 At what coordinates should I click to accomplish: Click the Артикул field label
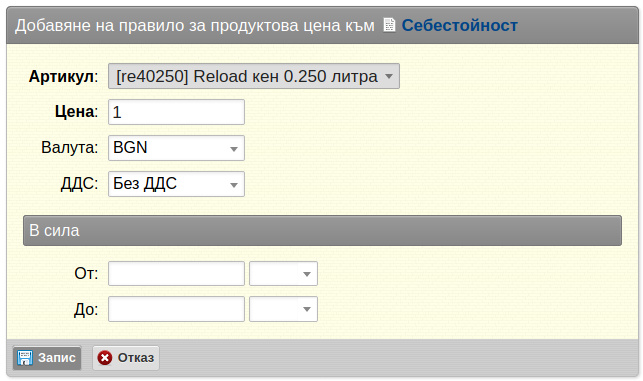[x=64, y=76]
